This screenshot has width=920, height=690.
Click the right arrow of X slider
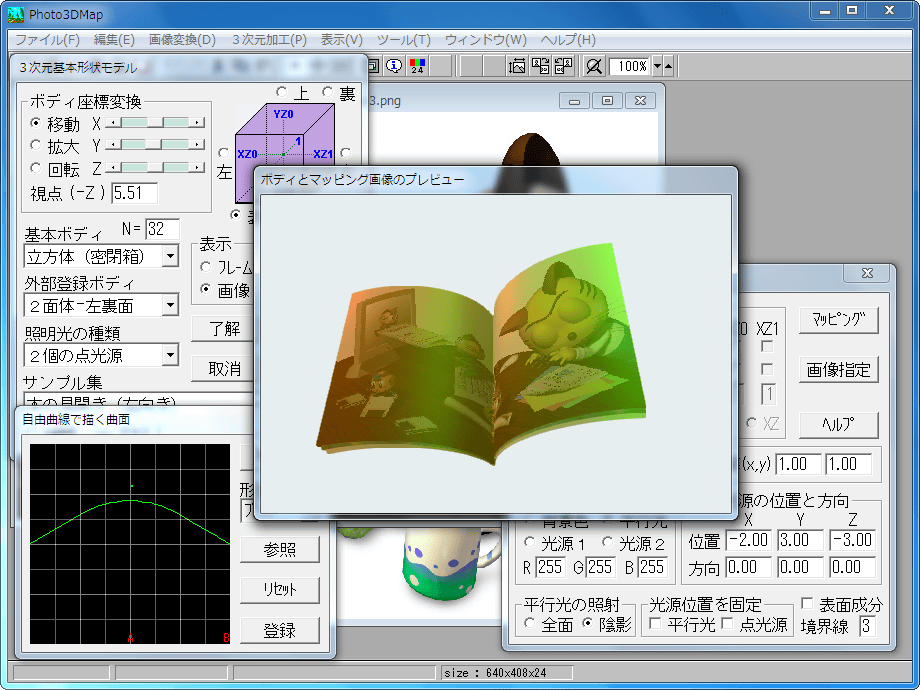[x=198, y=122]
